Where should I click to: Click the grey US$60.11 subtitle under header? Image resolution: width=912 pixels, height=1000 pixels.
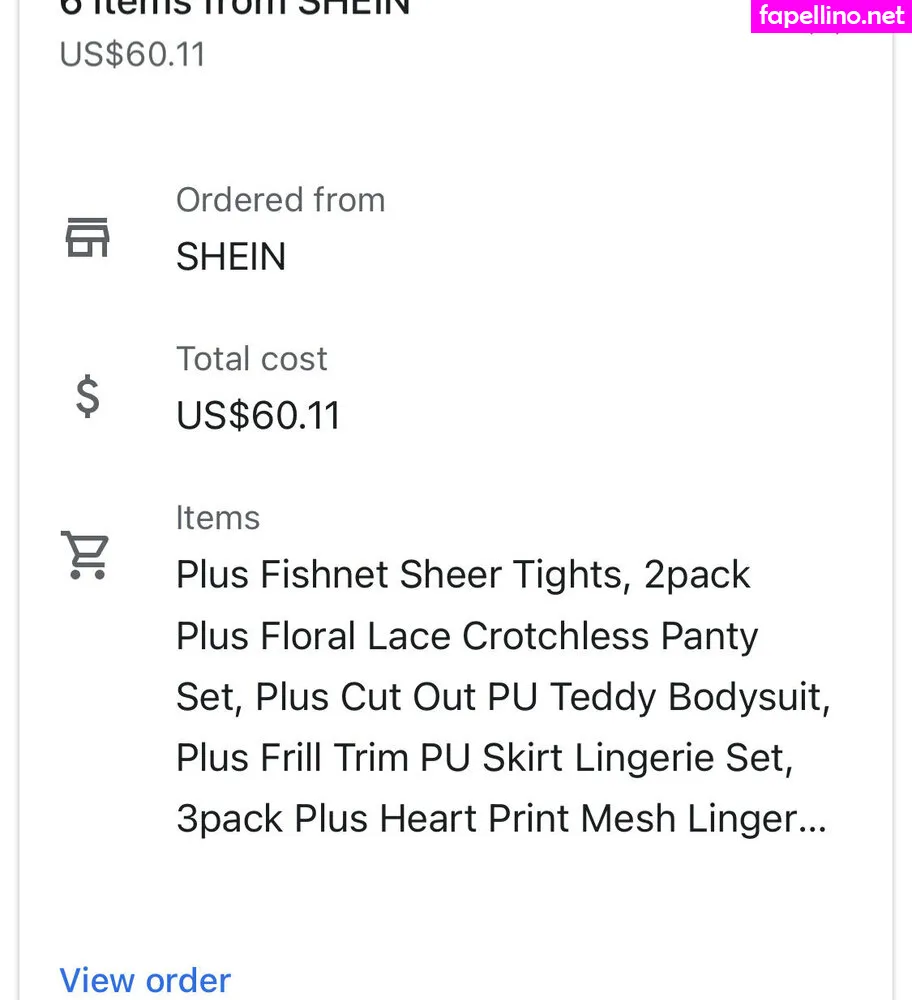tap(132, 54)
